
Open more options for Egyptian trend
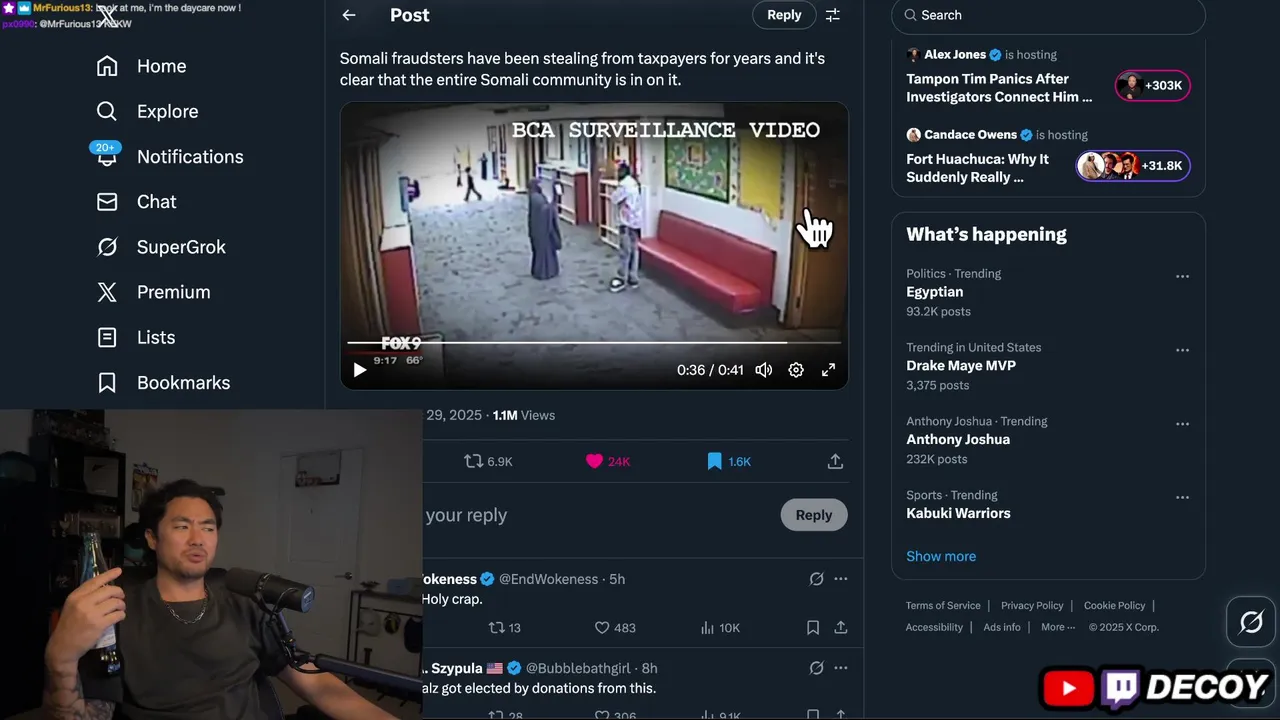(1182, 276)
